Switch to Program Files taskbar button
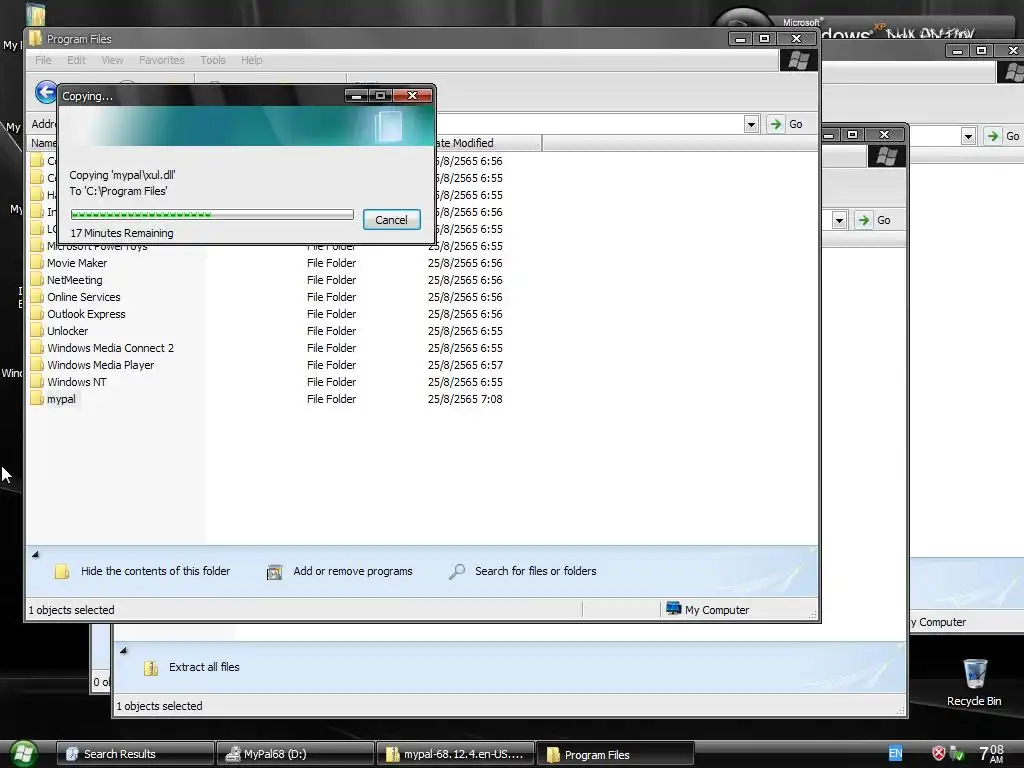The image size is (1024, 768). [x=615, y=754]
